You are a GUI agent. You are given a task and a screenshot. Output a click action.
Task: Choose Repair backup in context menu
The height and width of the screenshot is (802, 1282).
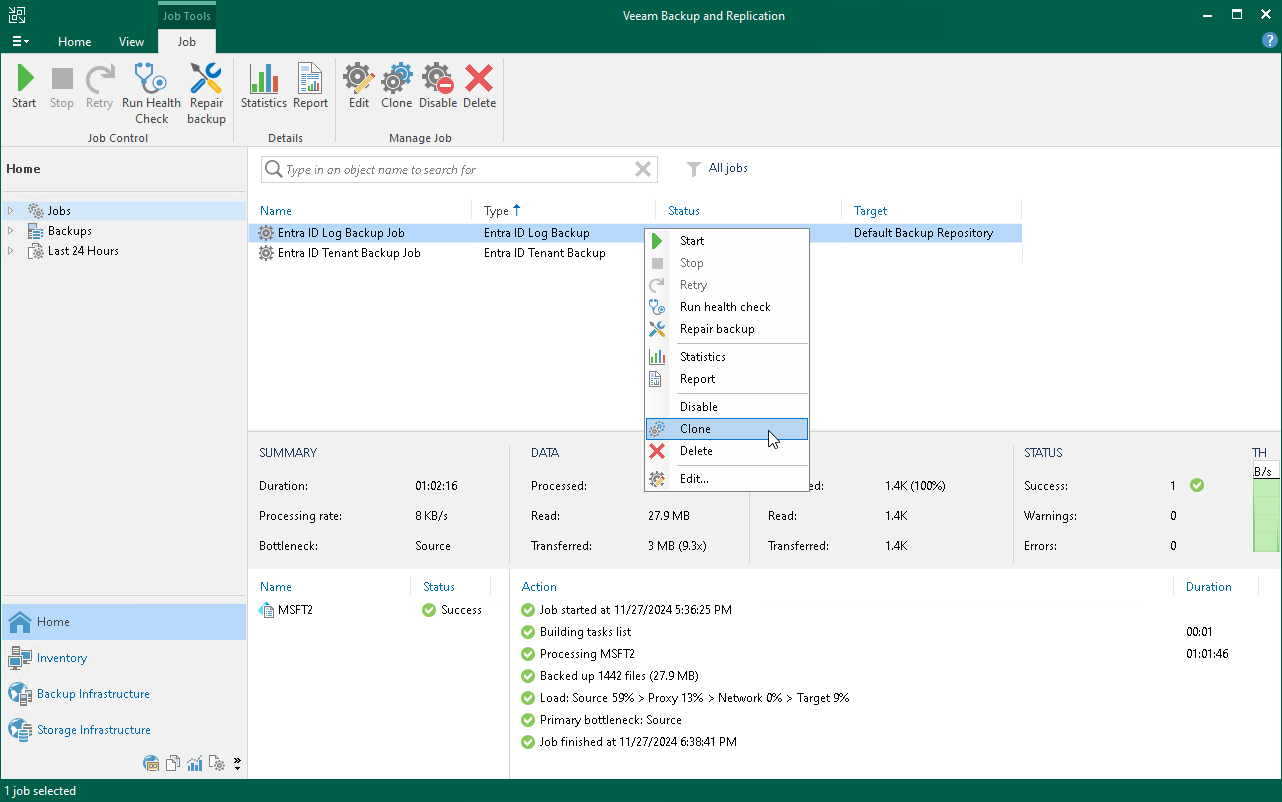[x=727, y=329]
